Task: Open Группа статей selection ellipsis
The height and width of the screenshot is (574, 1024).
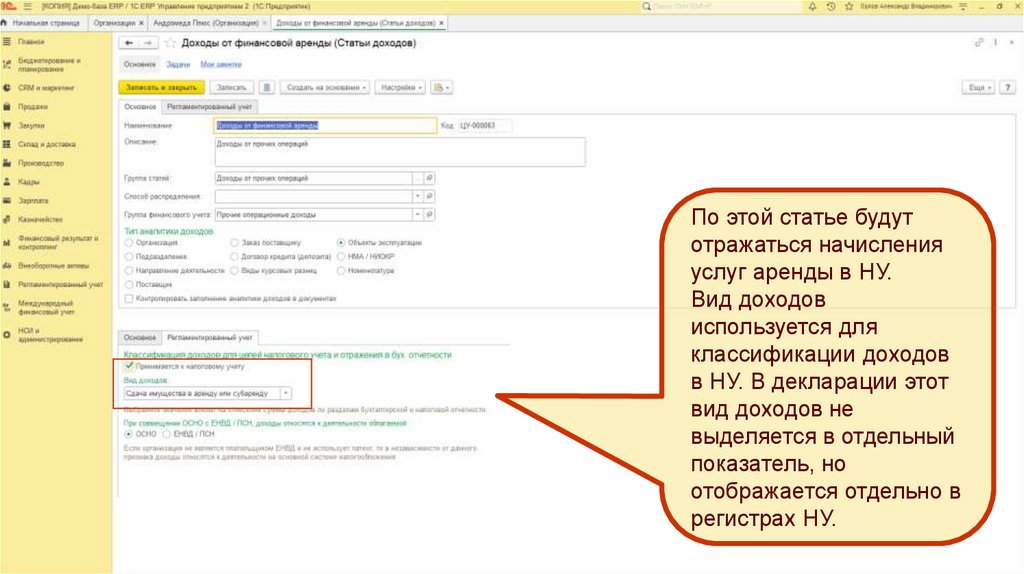Action: 417,178
